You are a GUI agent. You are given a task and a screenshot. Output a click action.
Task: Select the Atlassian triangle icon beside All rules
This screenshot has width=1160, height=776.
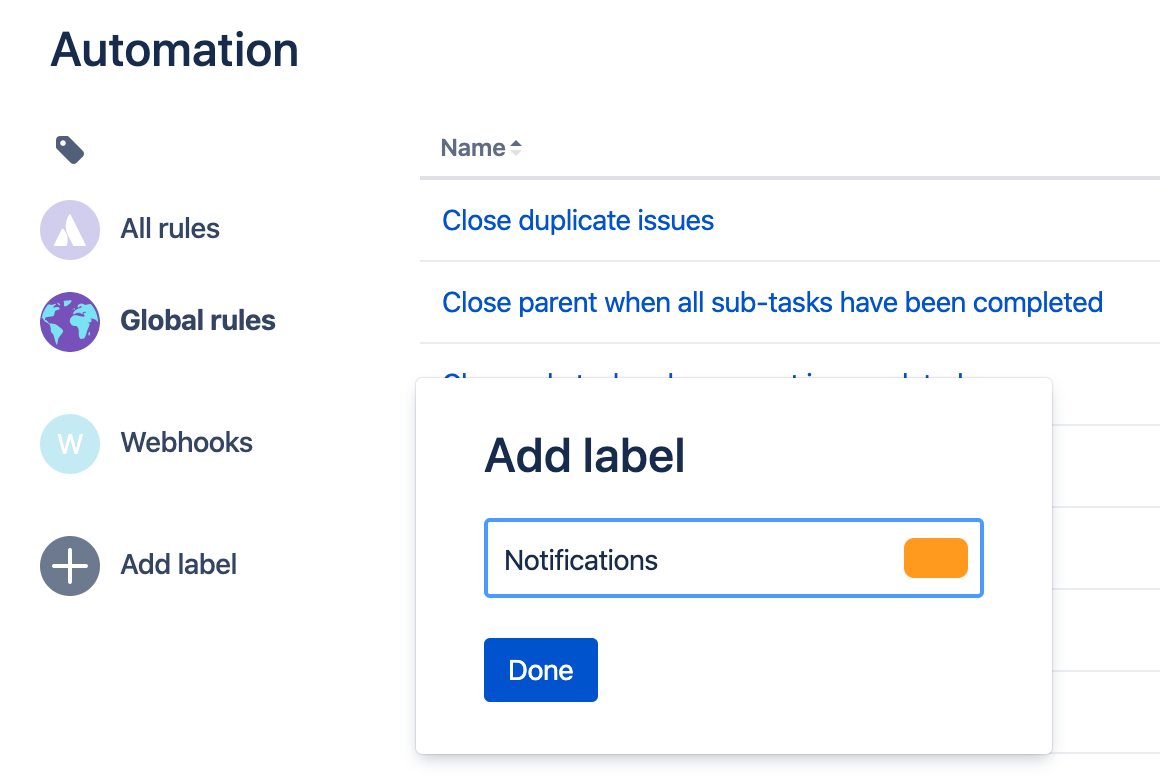pyautogui.click(x=69, y=229)
